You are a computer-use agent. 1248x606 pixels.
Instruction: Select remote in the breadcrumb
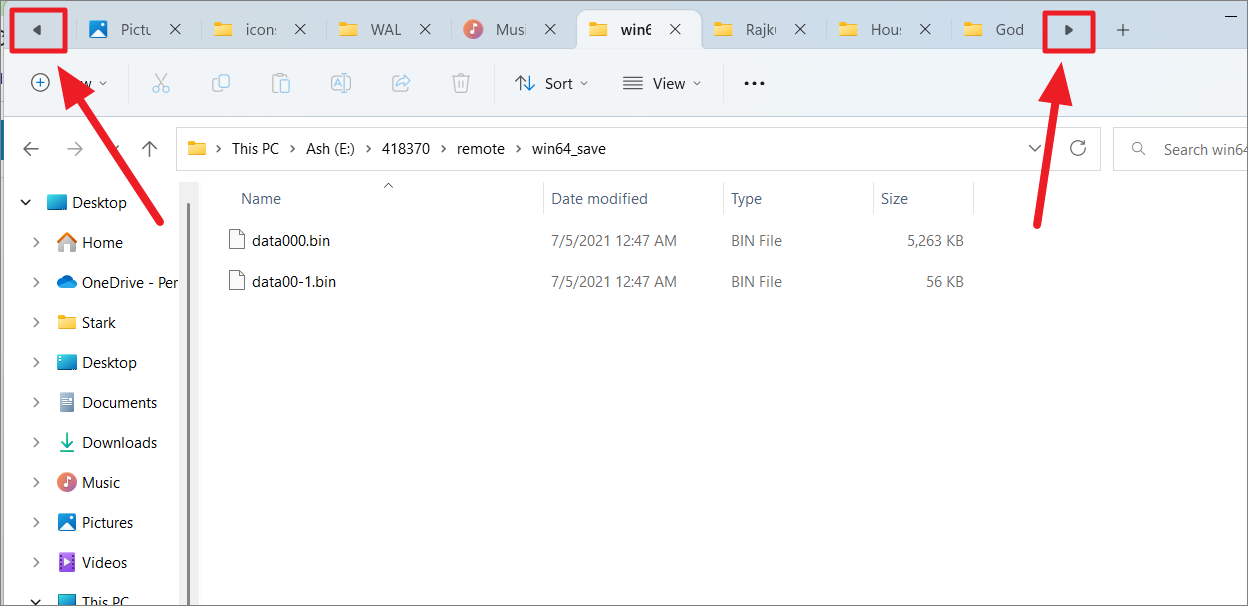pyautogui.click(x=481, y=149)
